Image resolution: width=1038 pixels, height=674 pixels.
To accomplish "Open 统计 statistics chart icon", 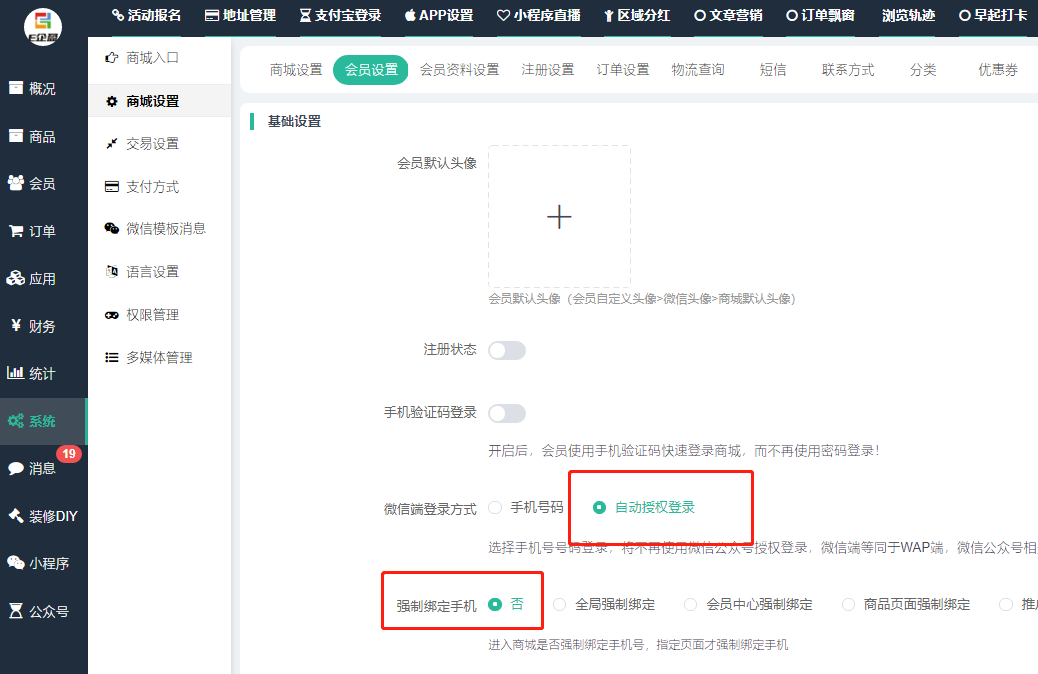I will click(x=16, y=373).
